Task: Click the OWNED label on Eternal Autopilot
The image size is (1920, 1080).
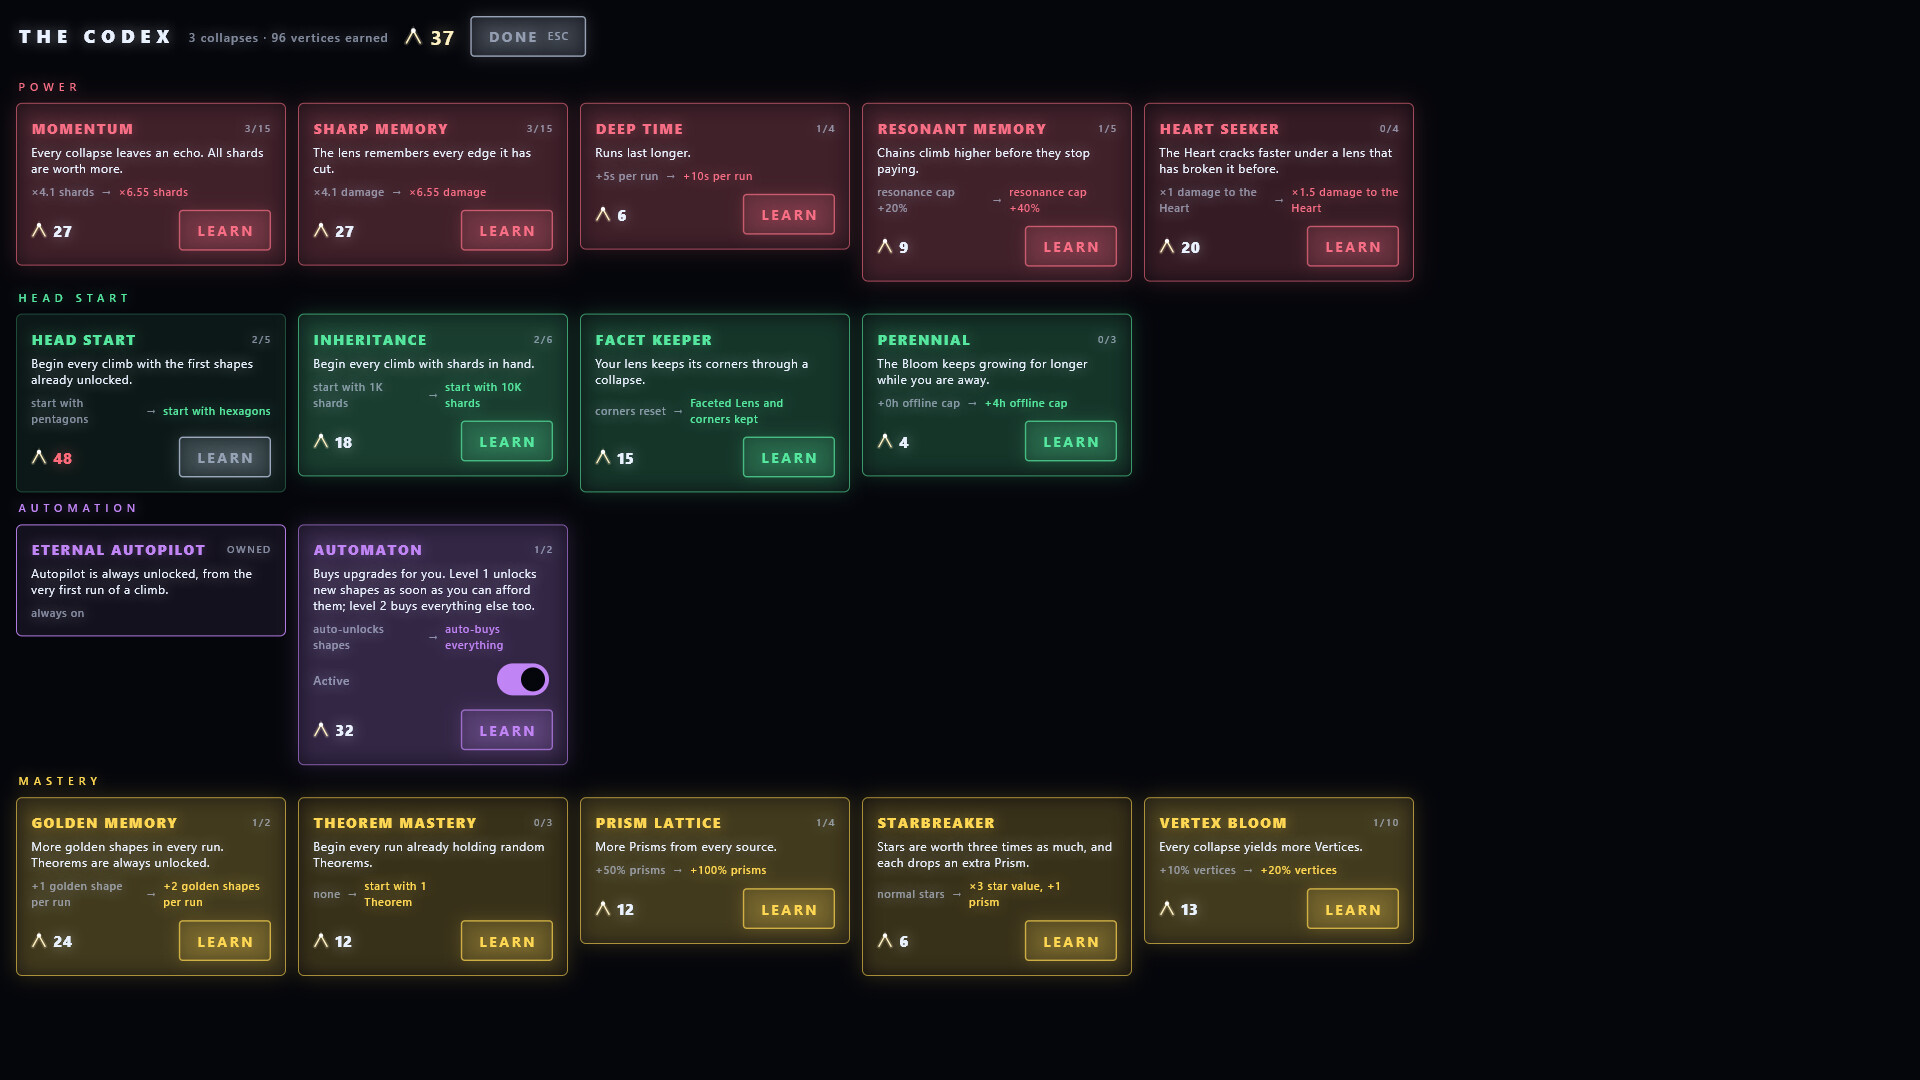Action: 248,550
